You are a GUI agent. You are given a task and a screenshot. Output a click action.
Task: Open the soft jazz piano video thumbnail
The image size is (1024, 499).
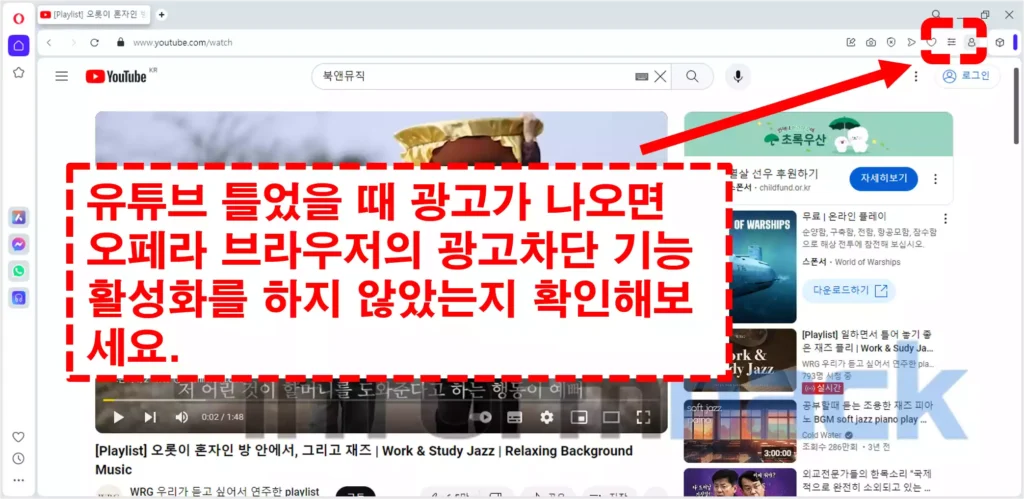[x=740, y=431]
